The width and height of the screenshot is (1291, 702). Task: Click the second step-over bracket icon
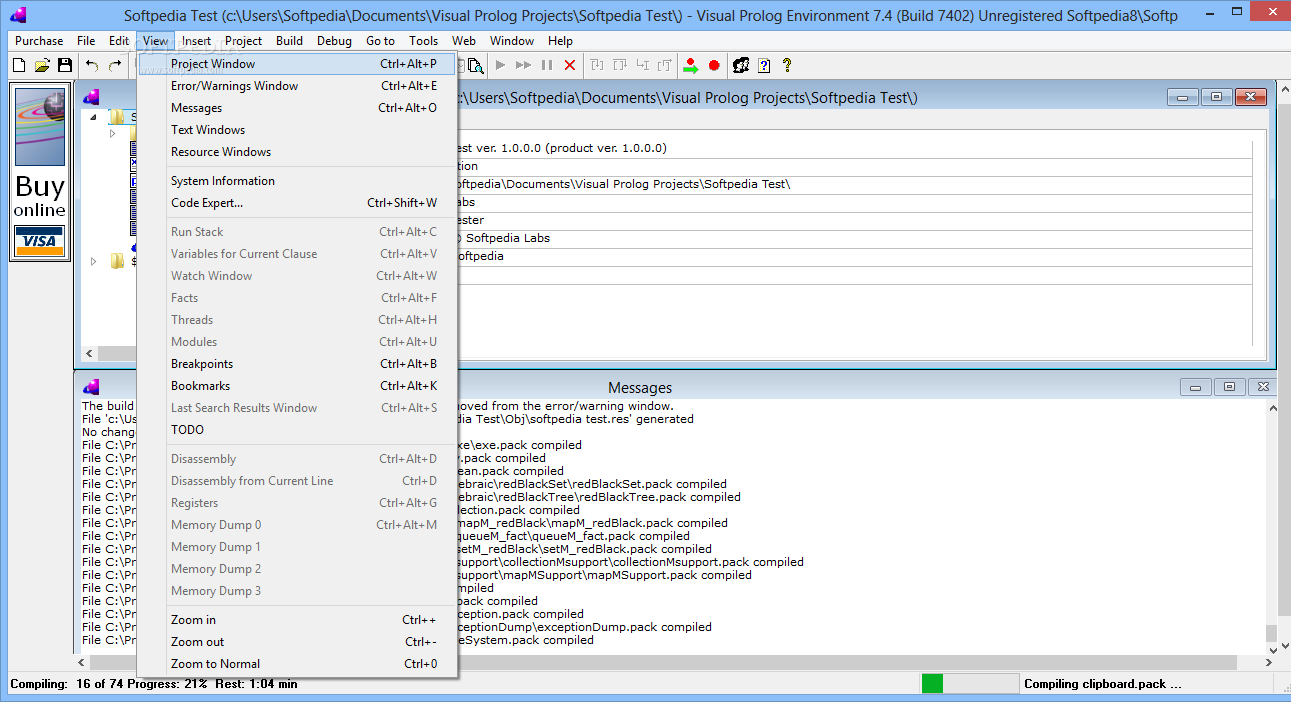620,65
